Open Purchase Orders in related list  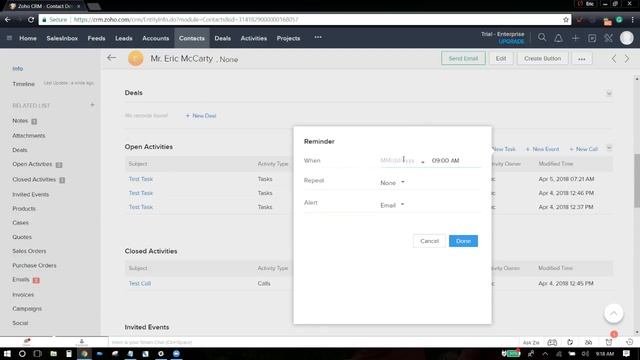click(34, 265)
